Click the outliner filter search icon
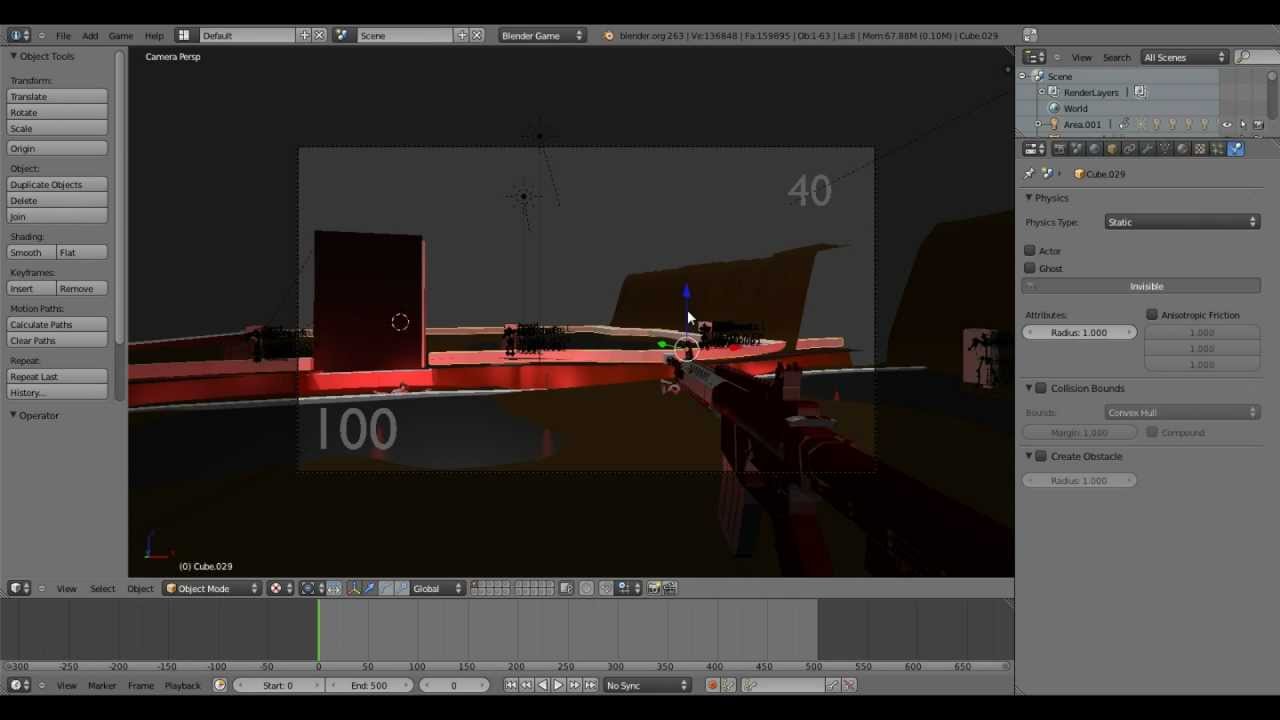The image size is (1280, 720). (x=1241, y=57)
